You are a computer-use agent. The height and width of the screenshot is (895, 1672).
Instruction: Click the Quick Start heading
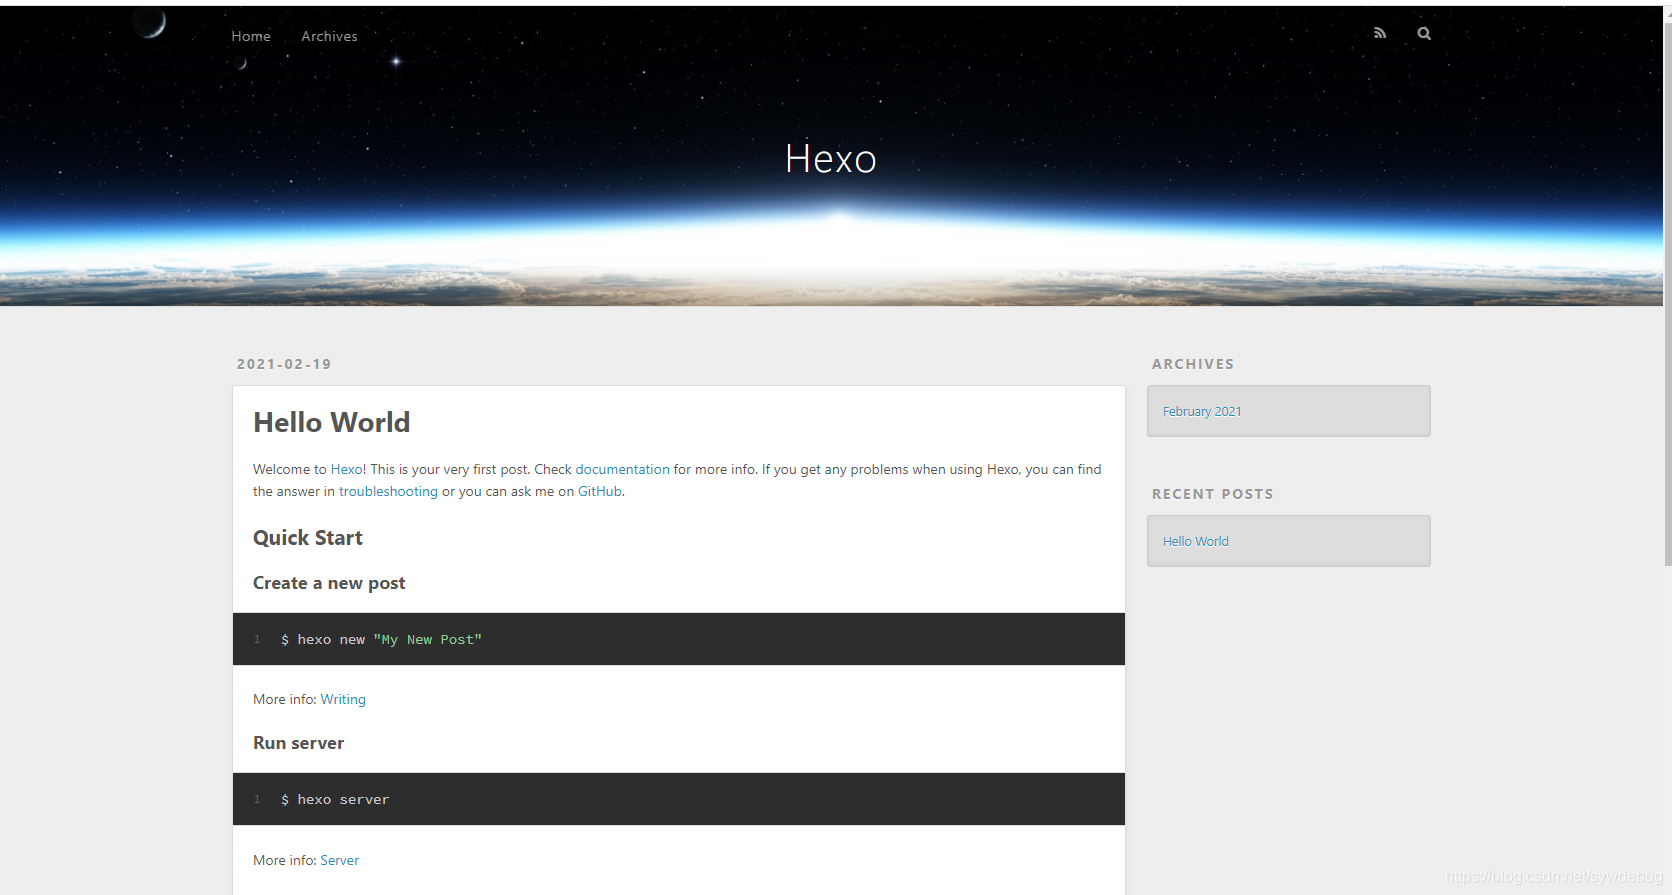click(x=308, y=538)
